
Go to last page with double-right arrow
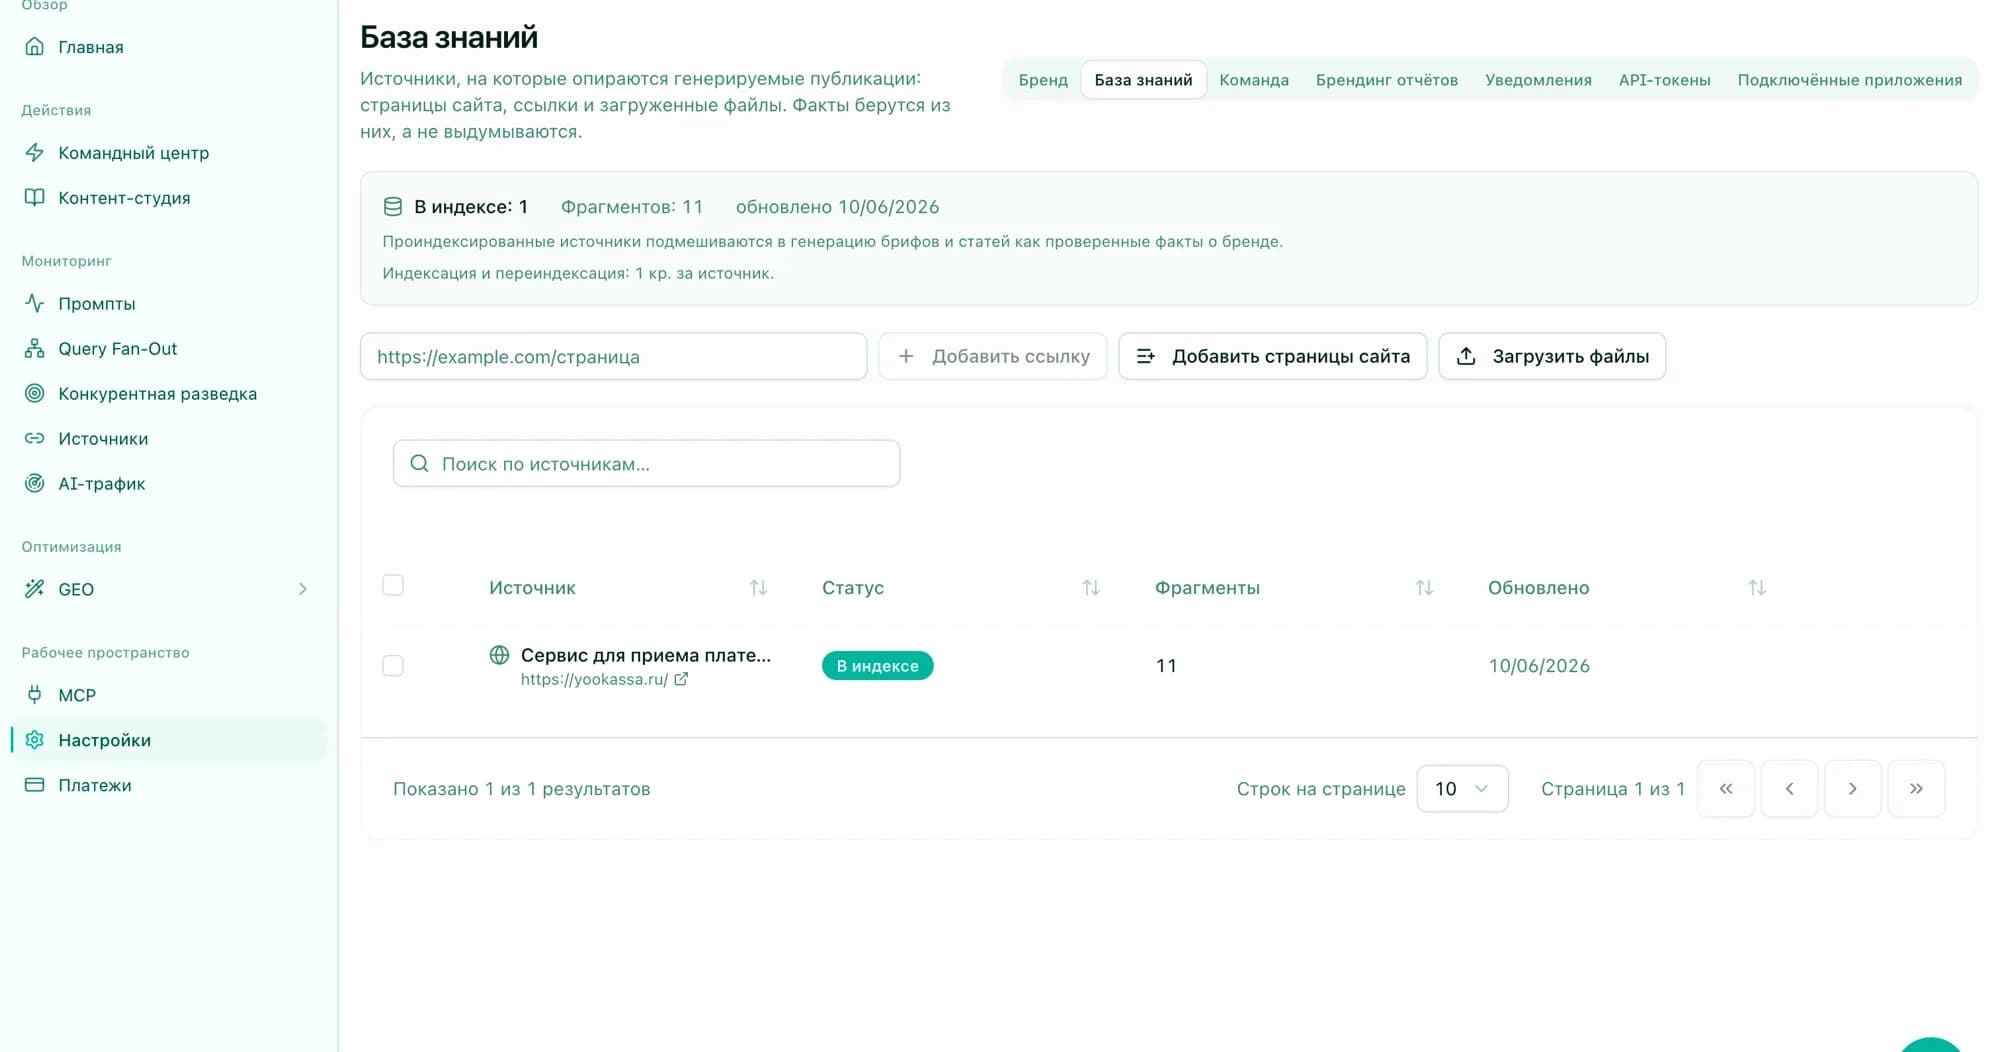(1916, 789)
